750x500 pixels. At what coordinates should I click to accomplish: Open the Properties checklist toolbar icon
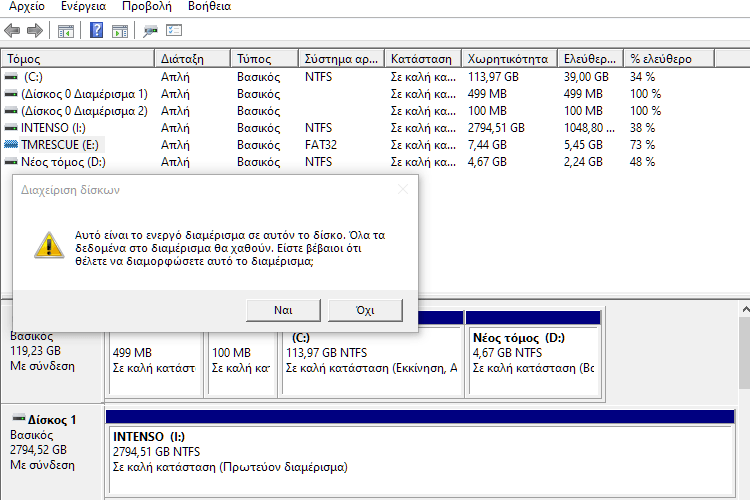(174, 31)
